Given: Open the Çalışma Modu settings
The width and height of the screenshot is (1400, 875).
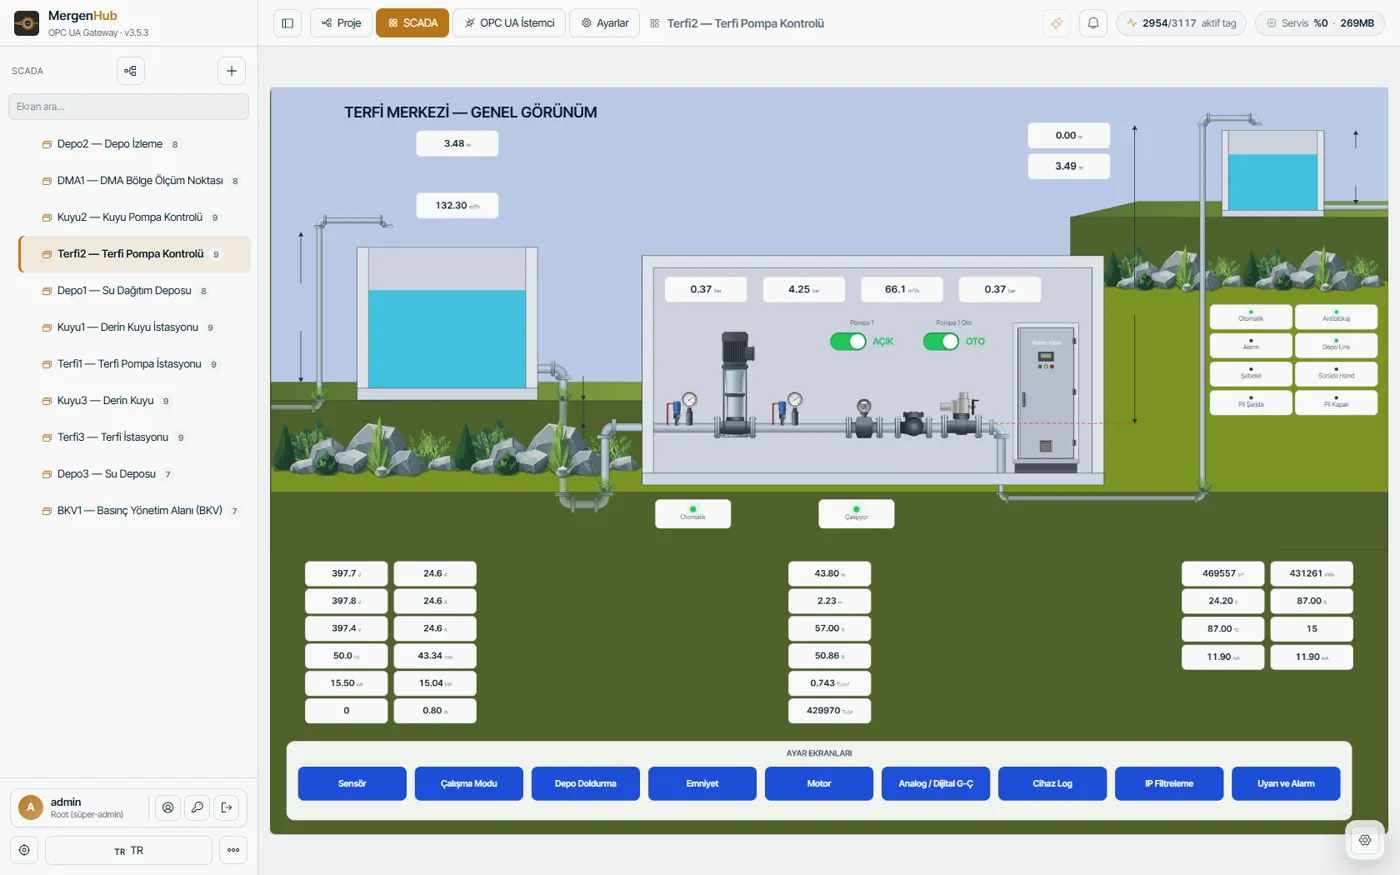Looking at the screenshot, I should (x=469, y=784).
